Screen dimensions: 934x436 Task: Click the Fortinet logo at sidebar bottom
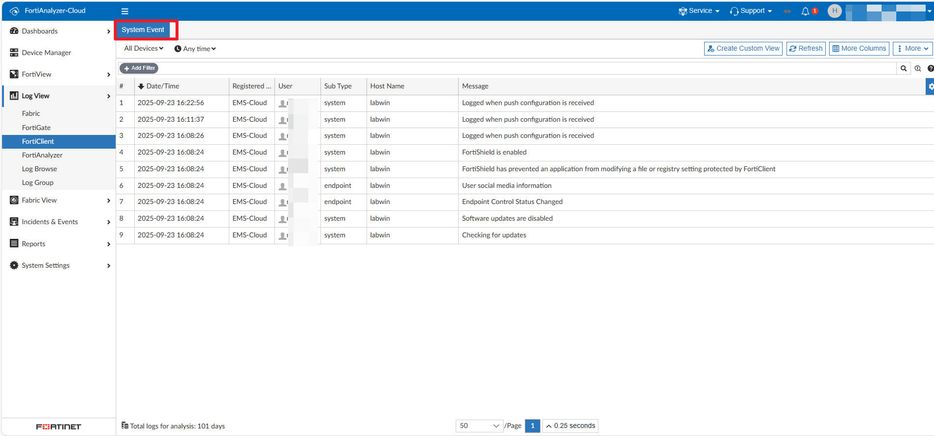tap(58, 426)
